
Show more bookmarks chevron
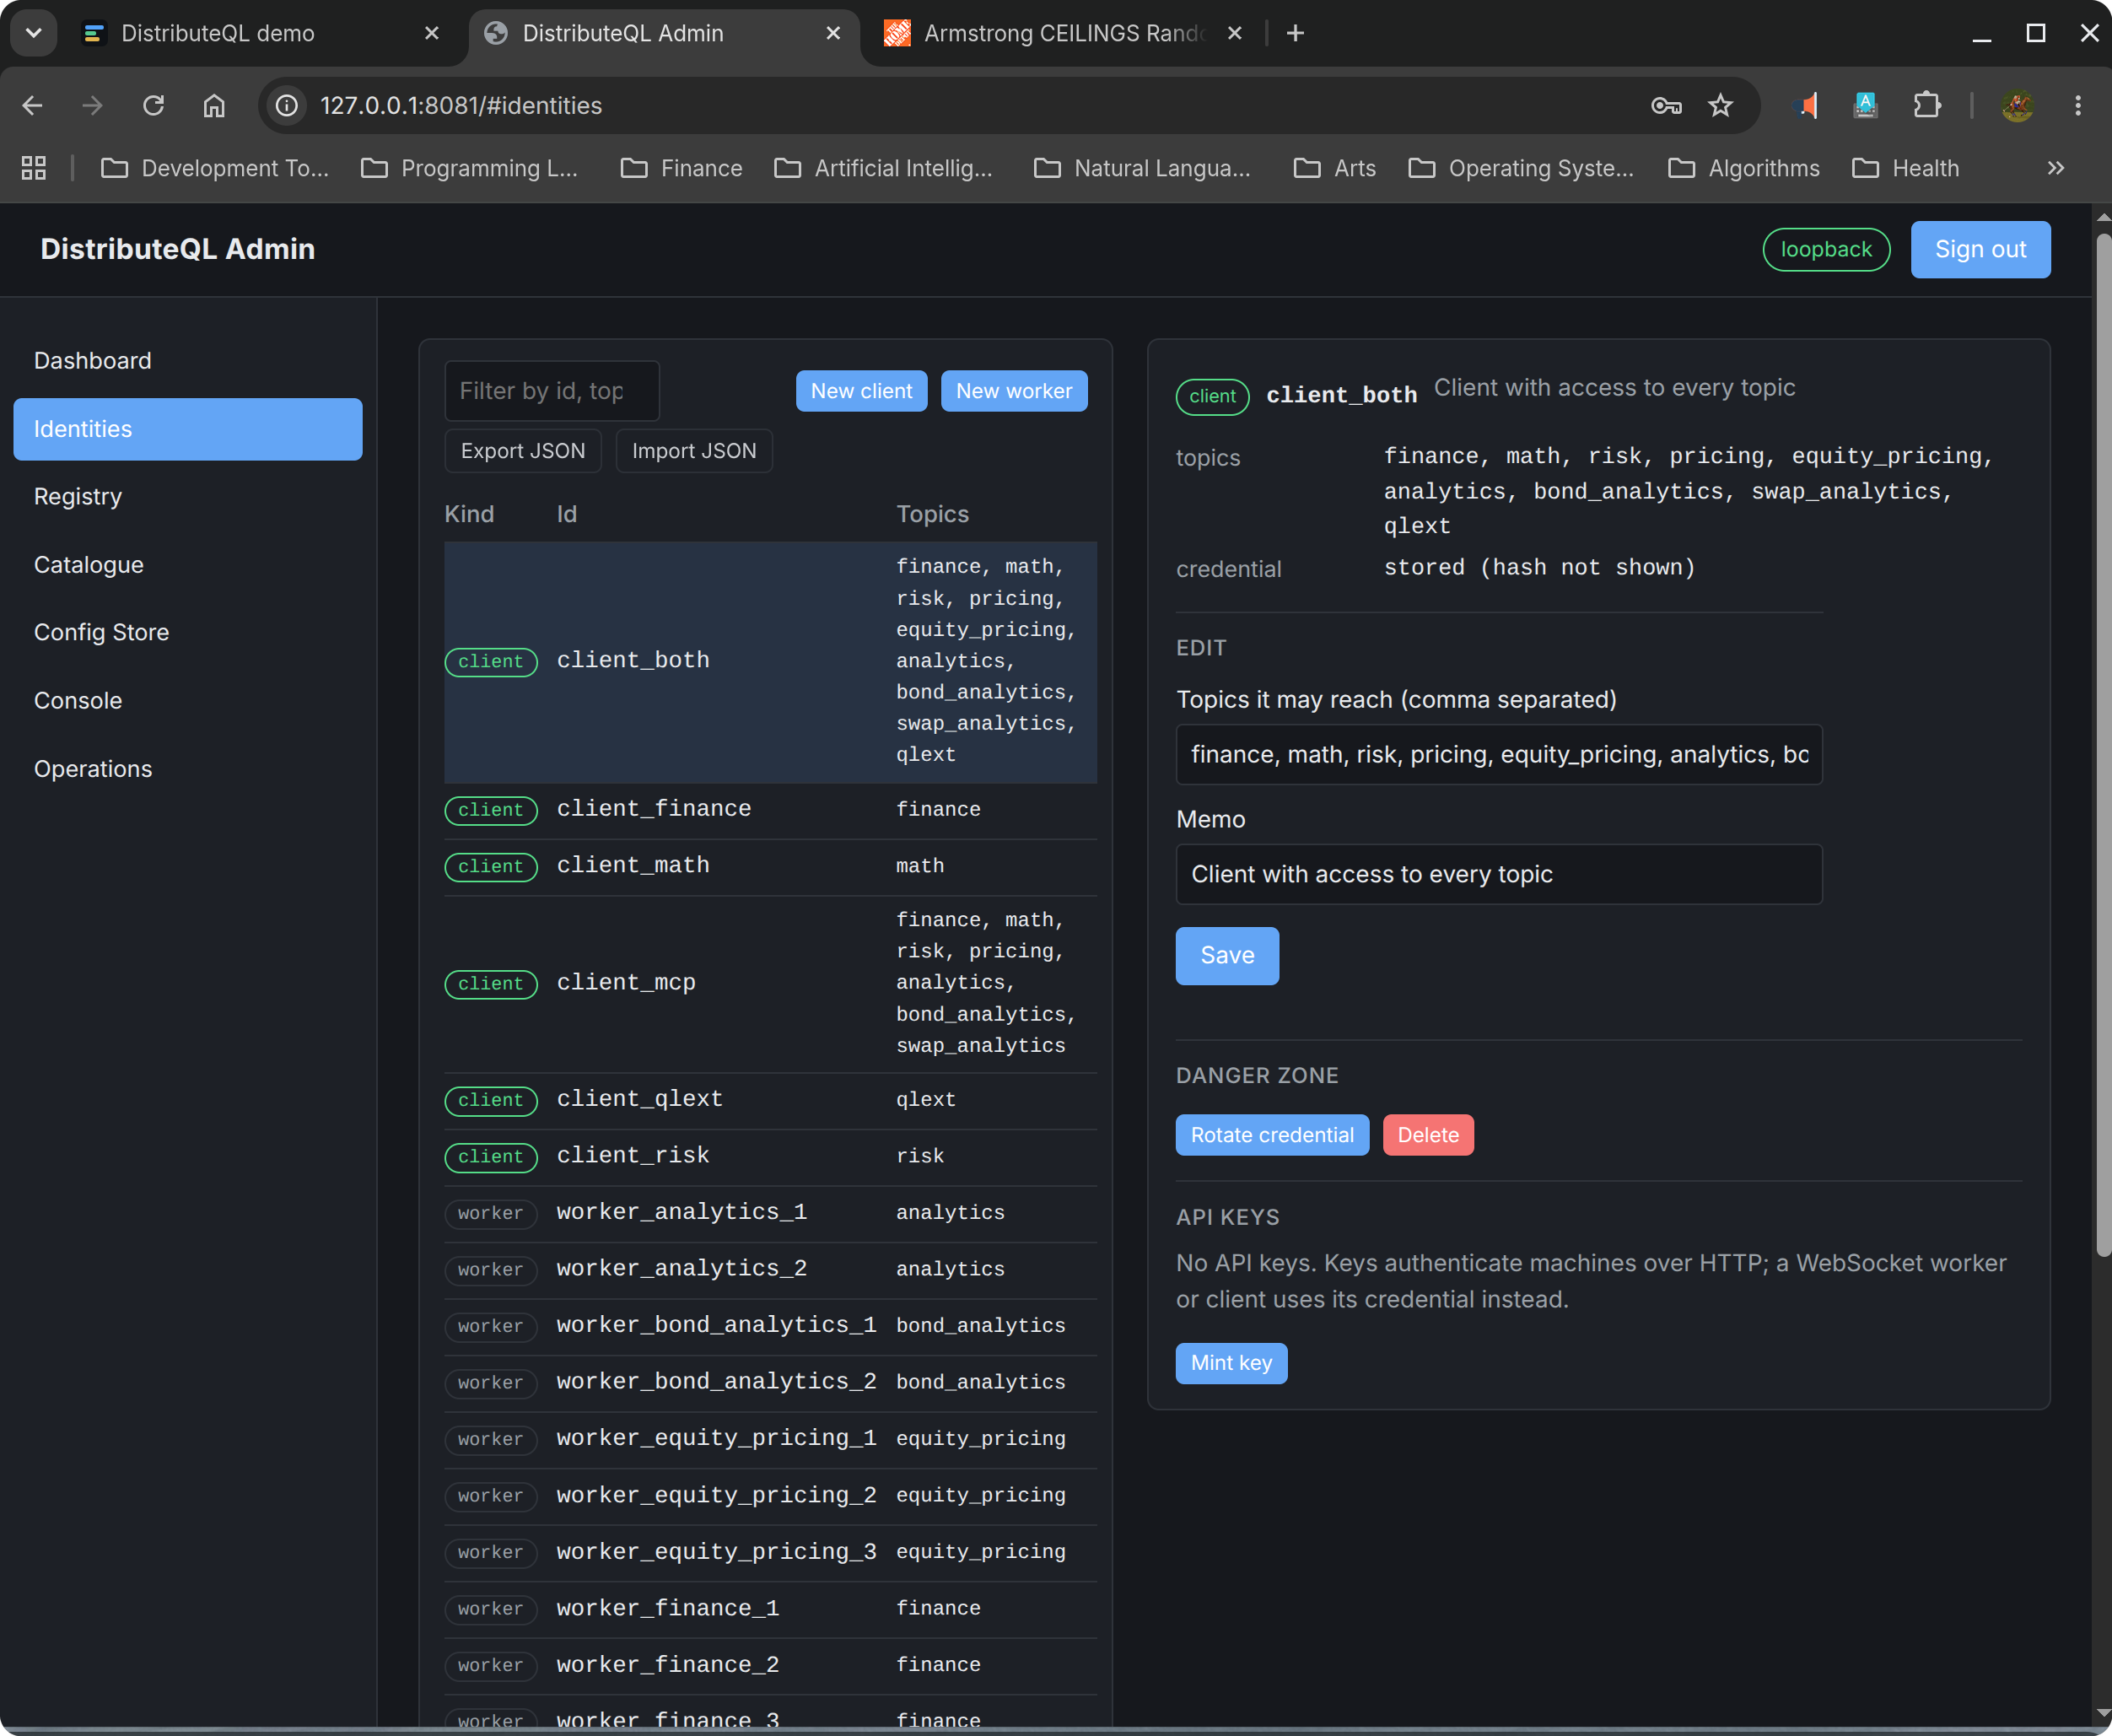click(x=2055, y=168)
